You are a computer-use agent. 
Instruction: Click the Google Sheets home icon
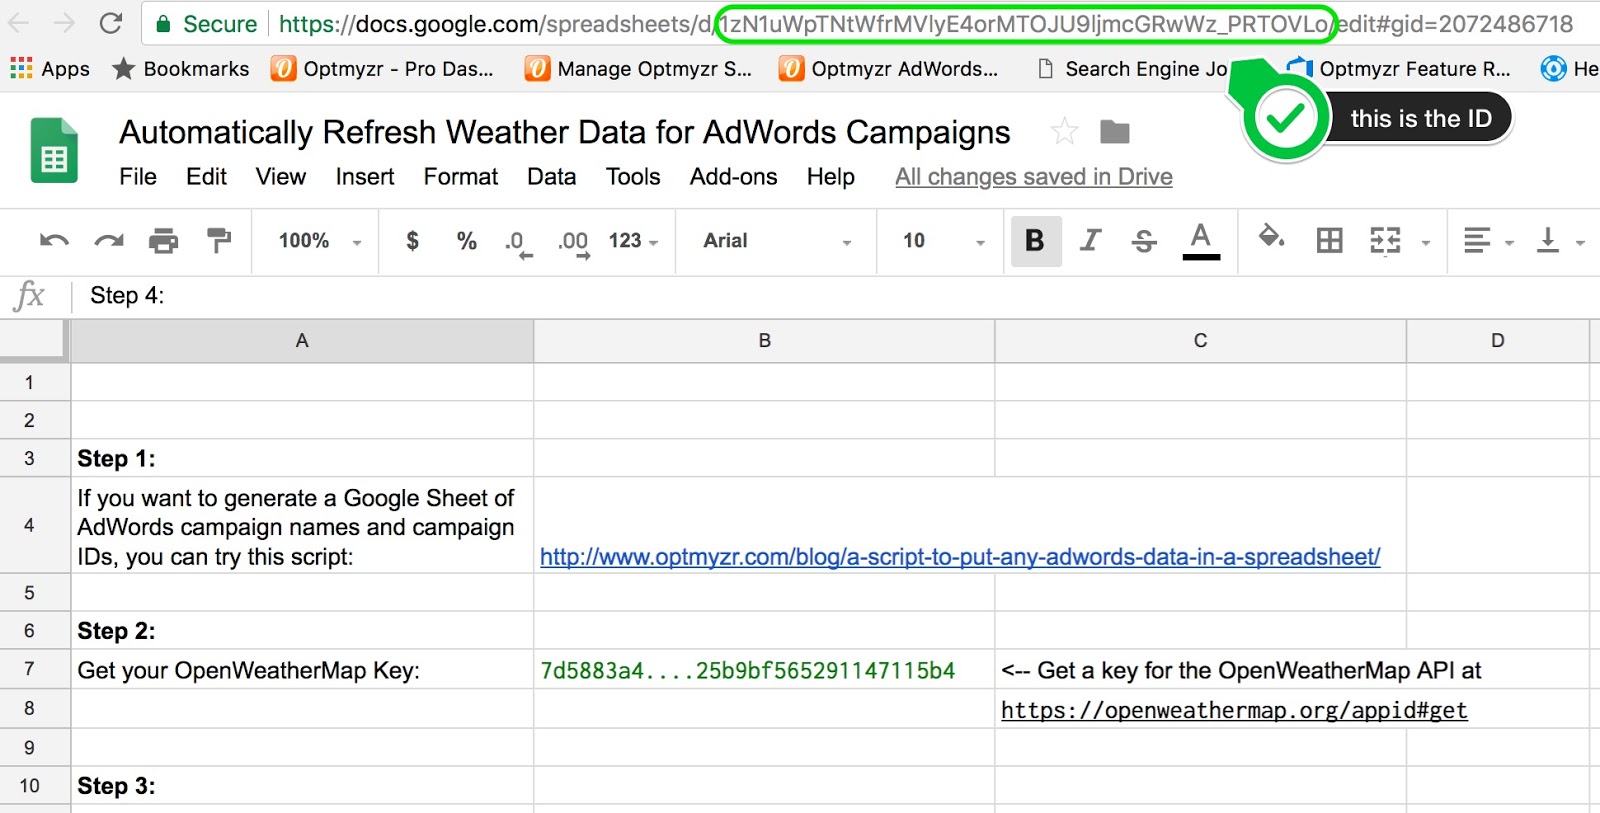point(54,151)
